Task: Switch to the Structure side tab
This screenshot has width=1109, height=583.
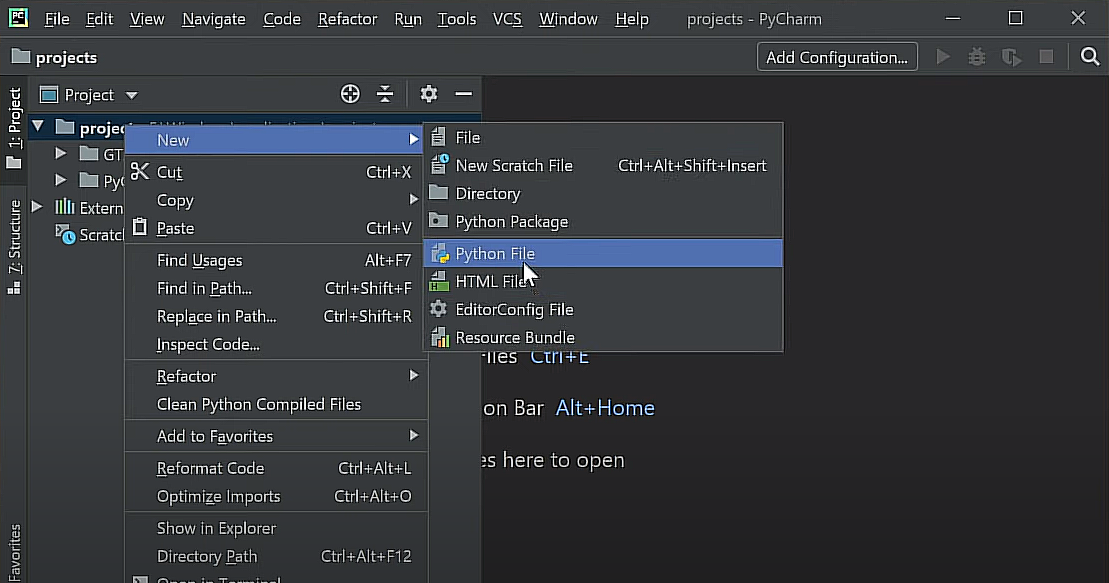Action: tap(14, 240)
